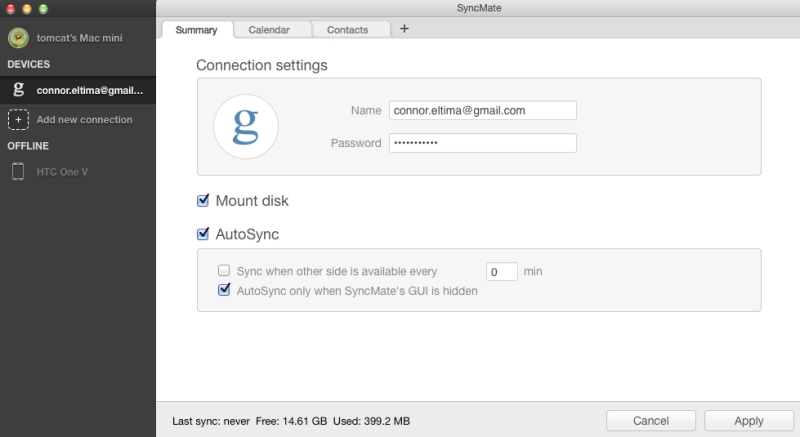Click the OFFLINE section header
The width and height of the screenshot is (800, 437).
[x=28, y=146]
